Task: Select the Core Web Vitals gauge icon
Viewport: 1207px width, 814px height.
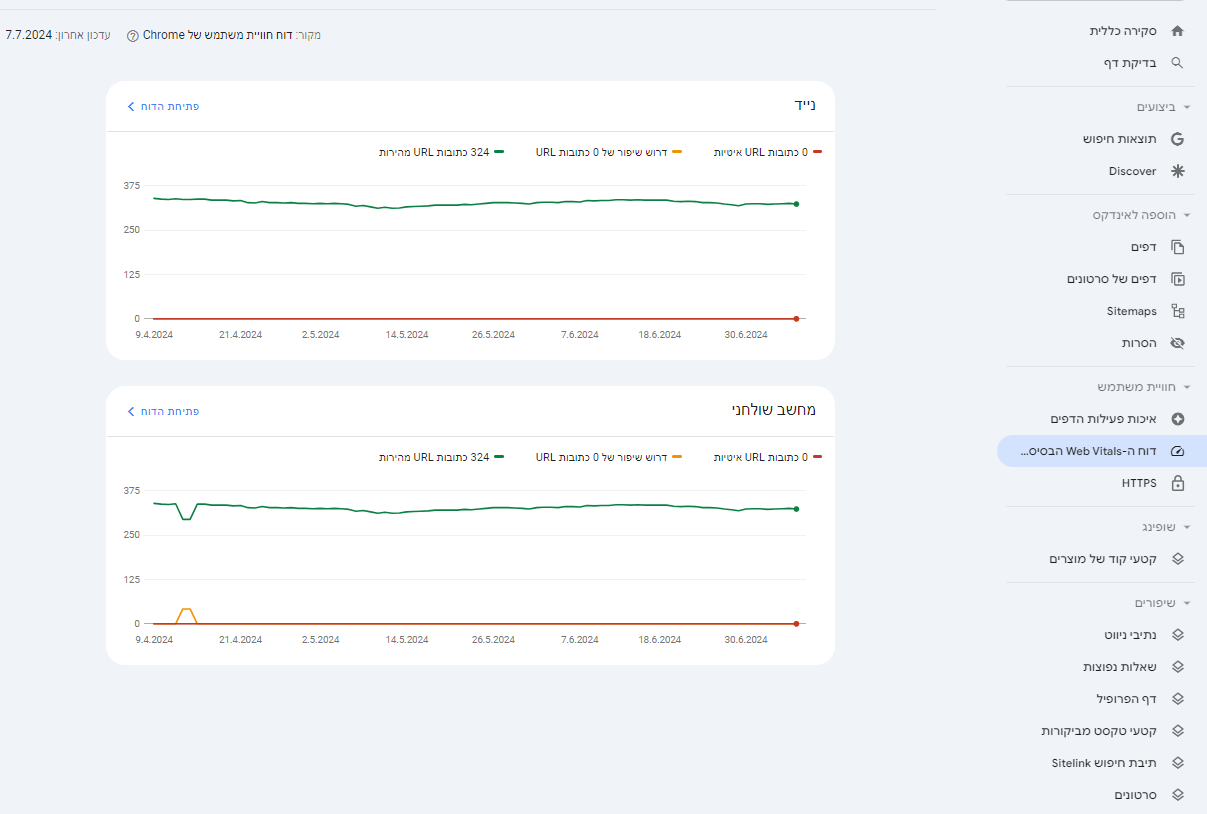Action: [x=1177, y=451]
